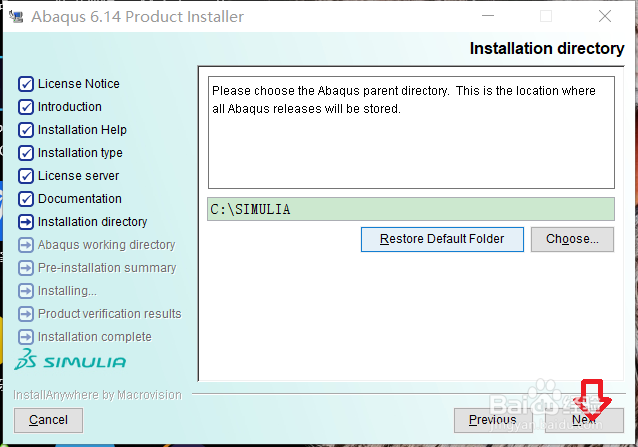Minimize the installer window

(488, 16)
